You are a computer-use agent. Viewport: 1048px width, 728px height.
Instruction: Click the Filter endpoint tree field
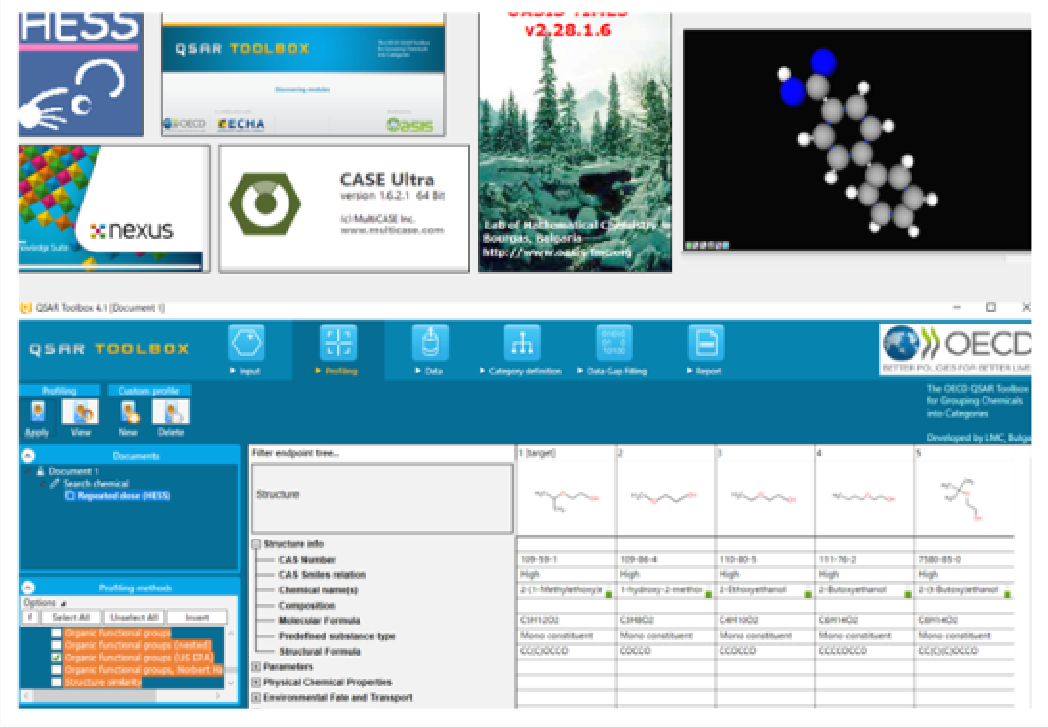tap(382, 453)
